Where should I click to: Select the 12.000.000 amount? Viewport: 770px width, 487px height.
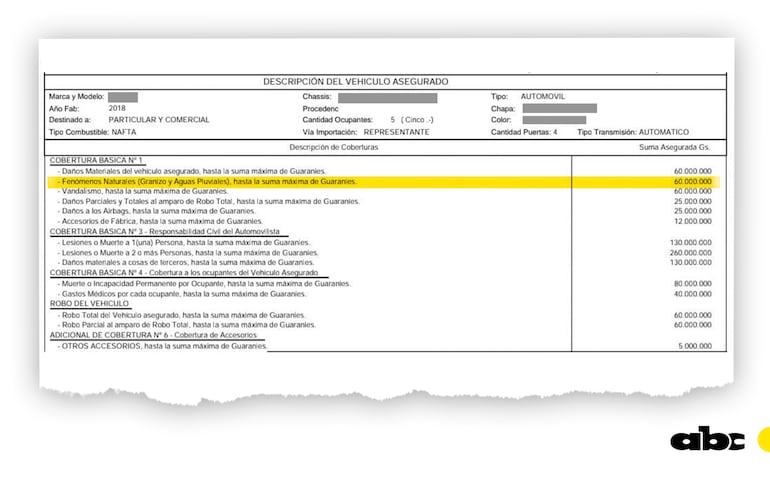coord(692,221)
